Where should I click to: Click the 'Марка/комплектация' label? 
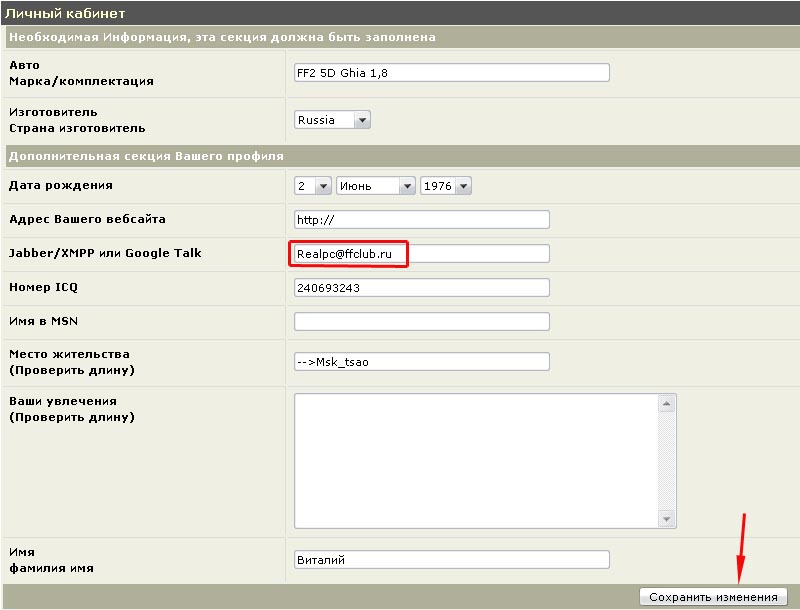pyautogui.click(x=81, y=81)
